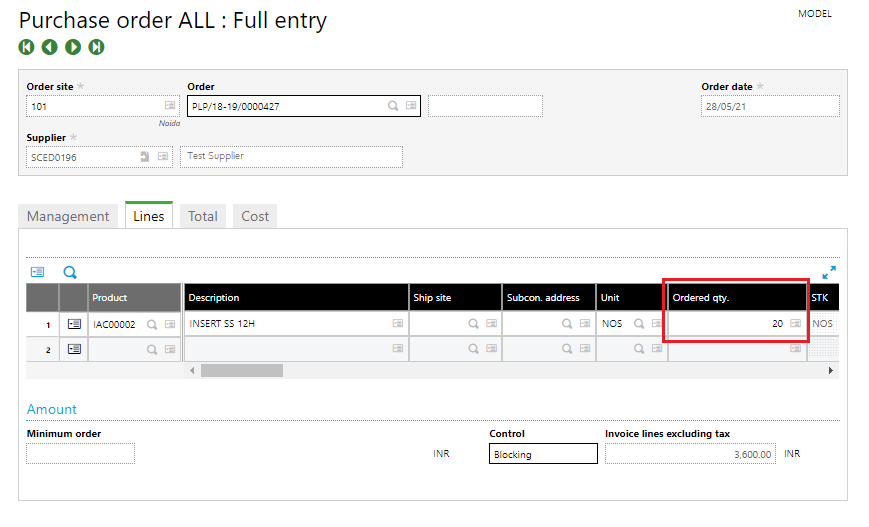Click the Unit column header
Image resolution: width=869 pixels, height=527 pixels.
click(632, 298)
